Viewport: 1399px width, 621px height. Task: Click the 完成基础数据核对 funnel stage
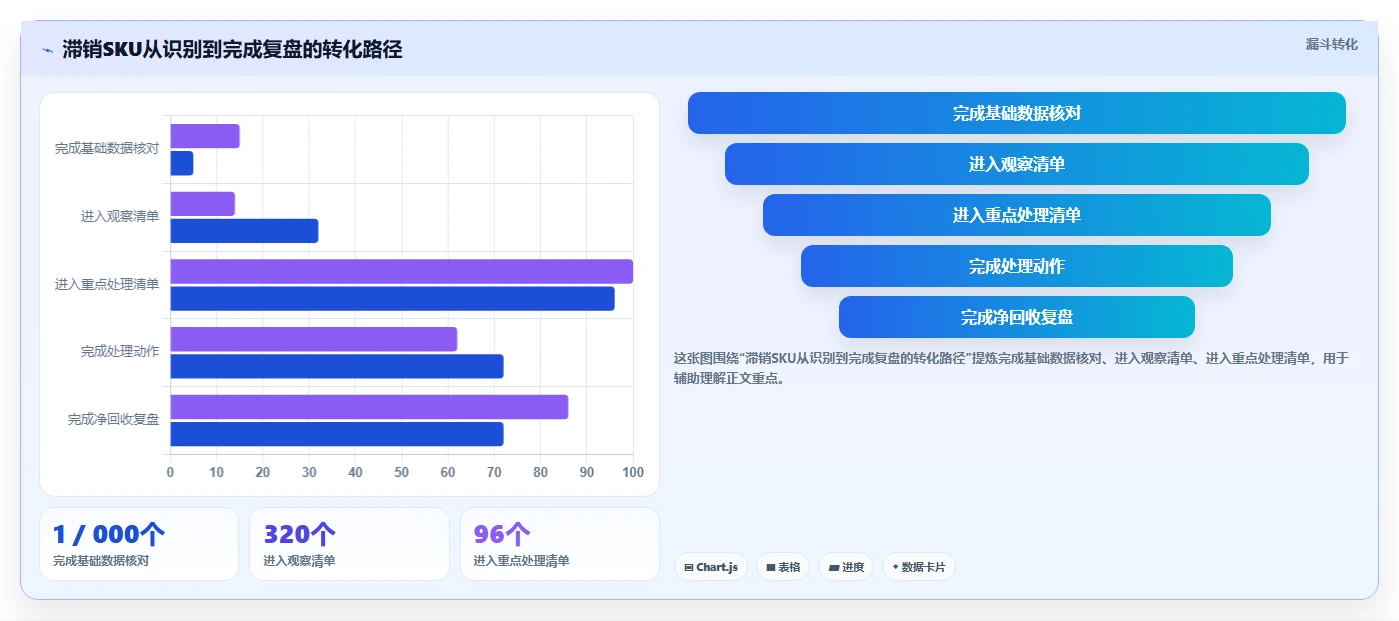pyautogui.click(x=1017, y=113)
